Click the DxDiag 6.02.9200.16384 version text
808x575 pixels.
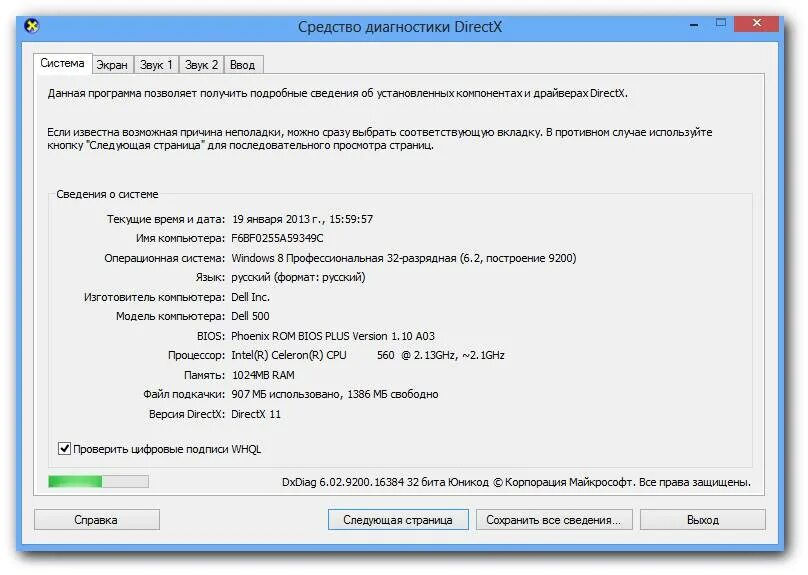[x=516, y=482]
